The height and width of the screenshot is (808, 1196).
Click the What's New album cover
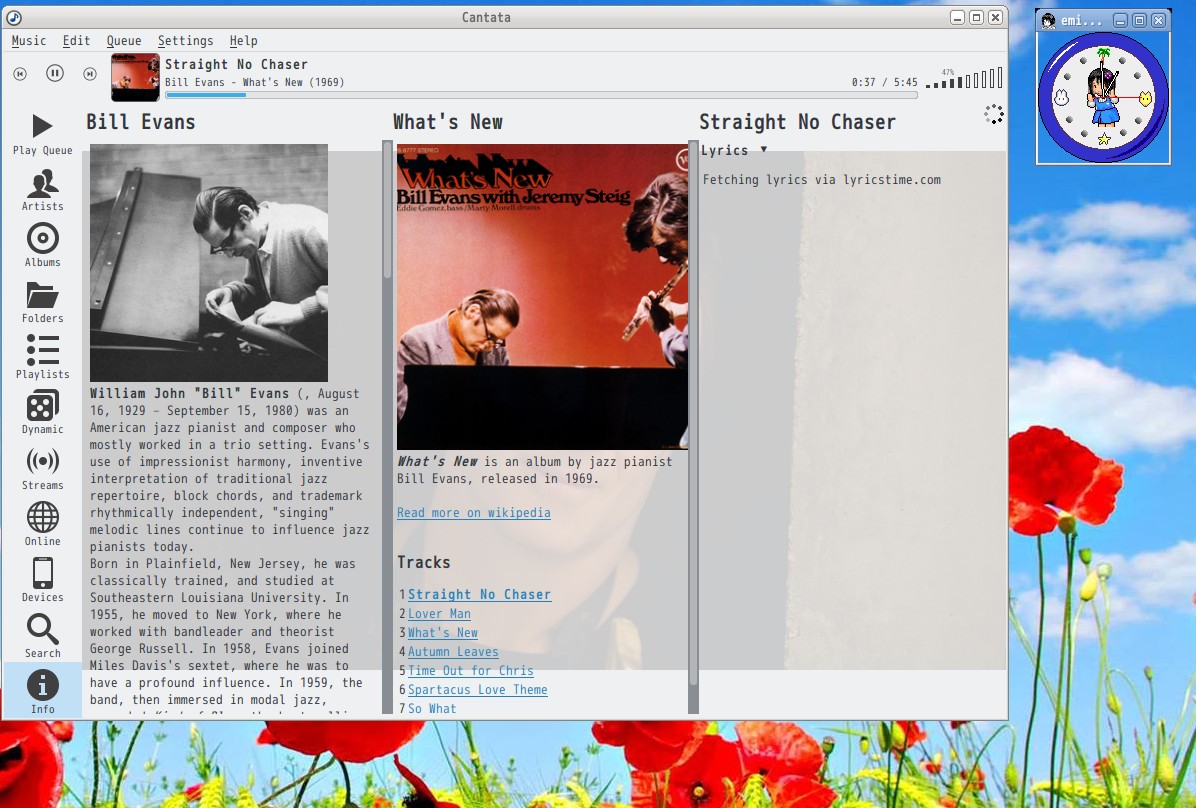pos(542,295)
